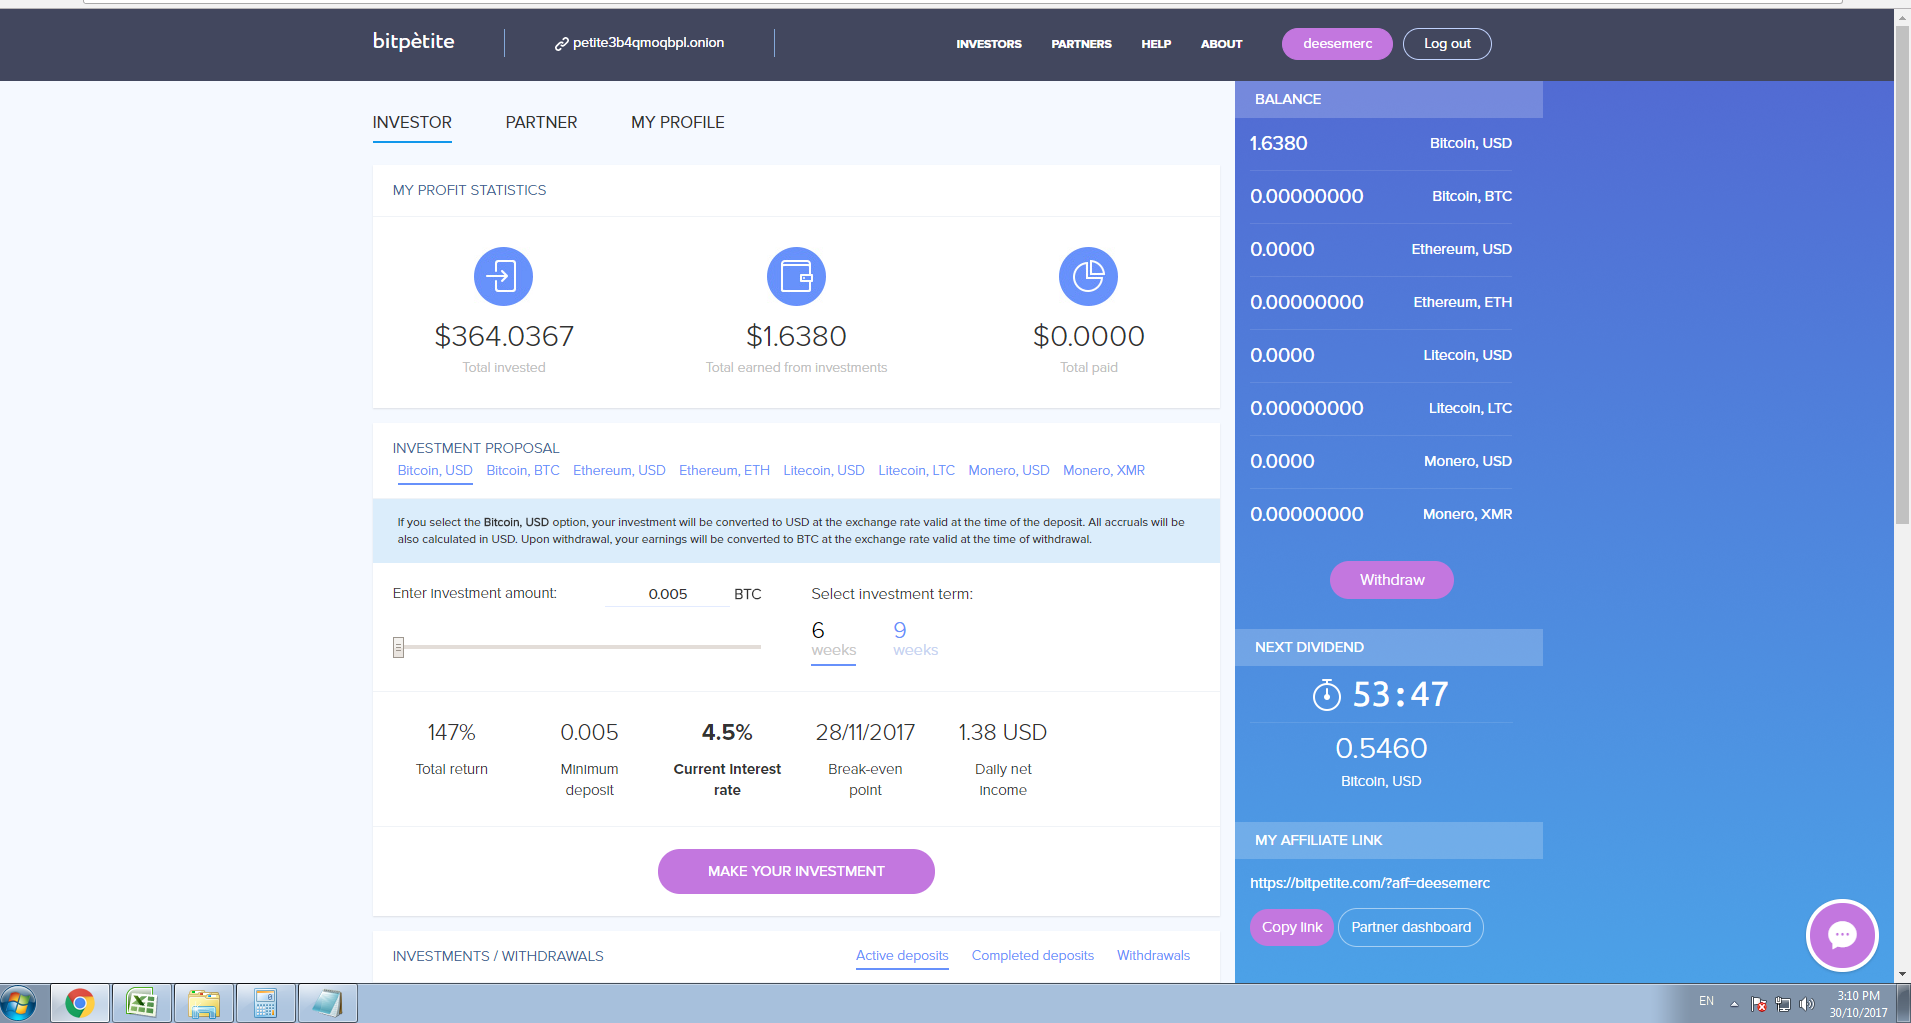1911x1023 pixels.
Task: Click the petite3b4qmoqbpl.onion address link
Action: tap(648, 43)
